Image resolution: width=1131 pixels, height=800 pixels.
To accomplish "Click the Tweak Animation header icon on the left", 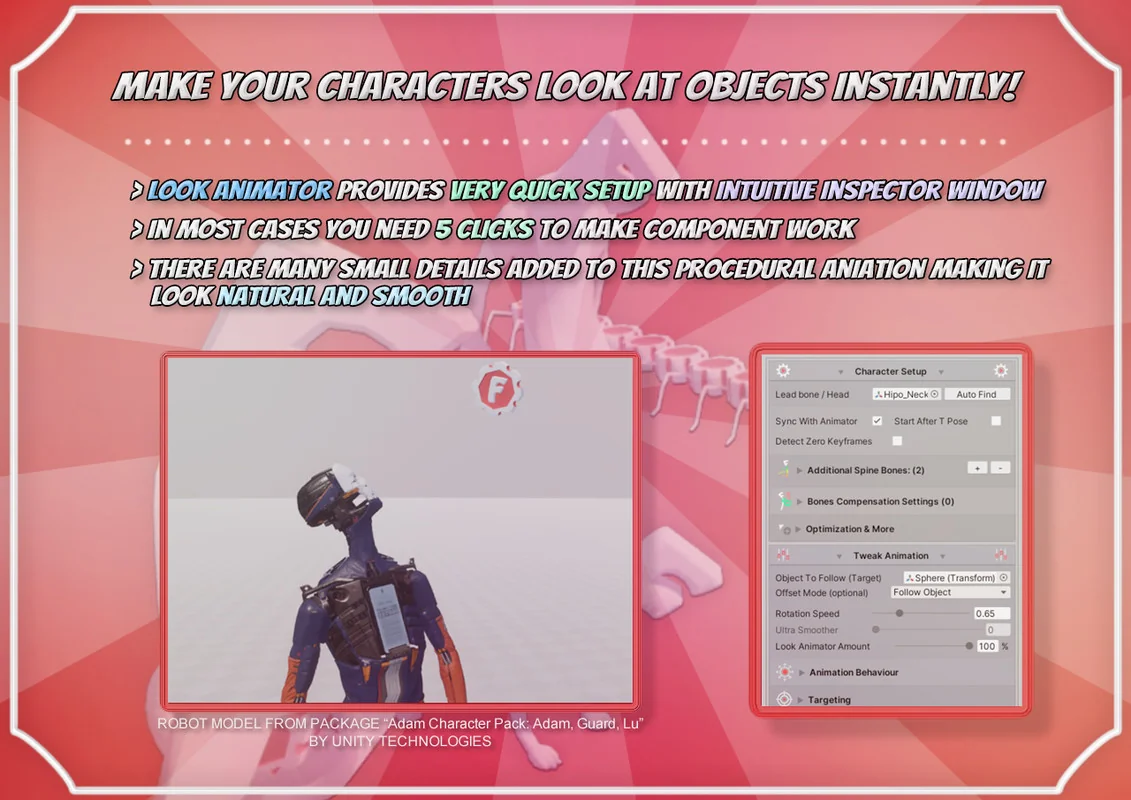I will click(782, 554).
